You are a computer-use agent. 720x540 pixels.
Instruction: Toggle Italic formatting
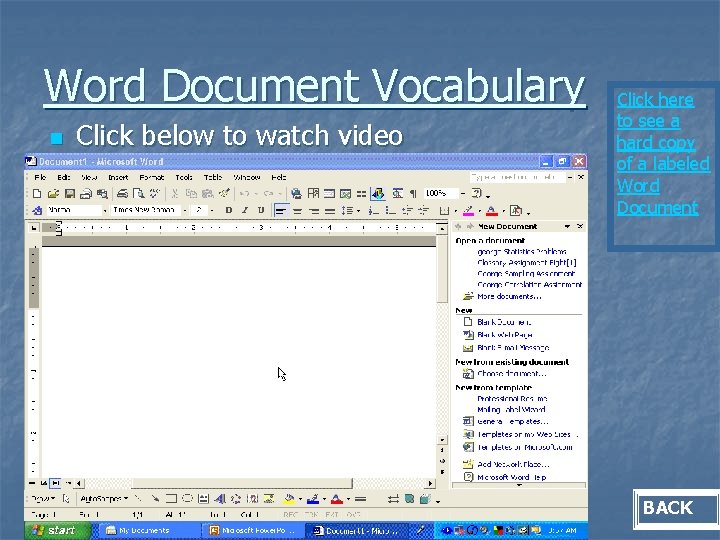[x=245, y=210]
